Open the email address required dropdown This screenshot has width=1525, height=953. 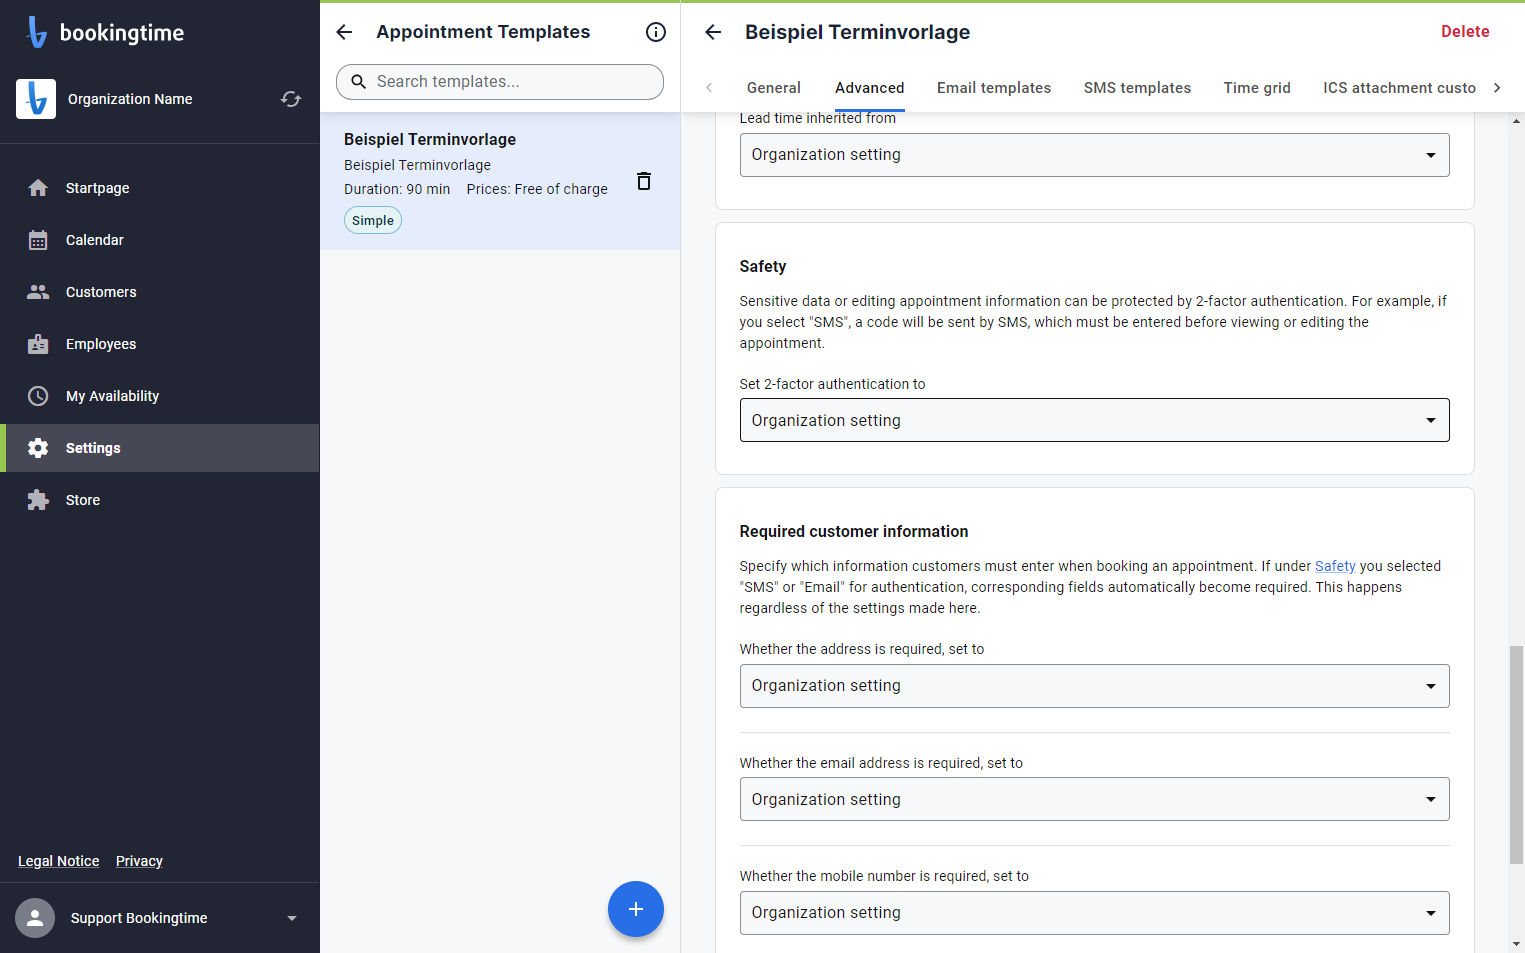(x=1094, y=799)
